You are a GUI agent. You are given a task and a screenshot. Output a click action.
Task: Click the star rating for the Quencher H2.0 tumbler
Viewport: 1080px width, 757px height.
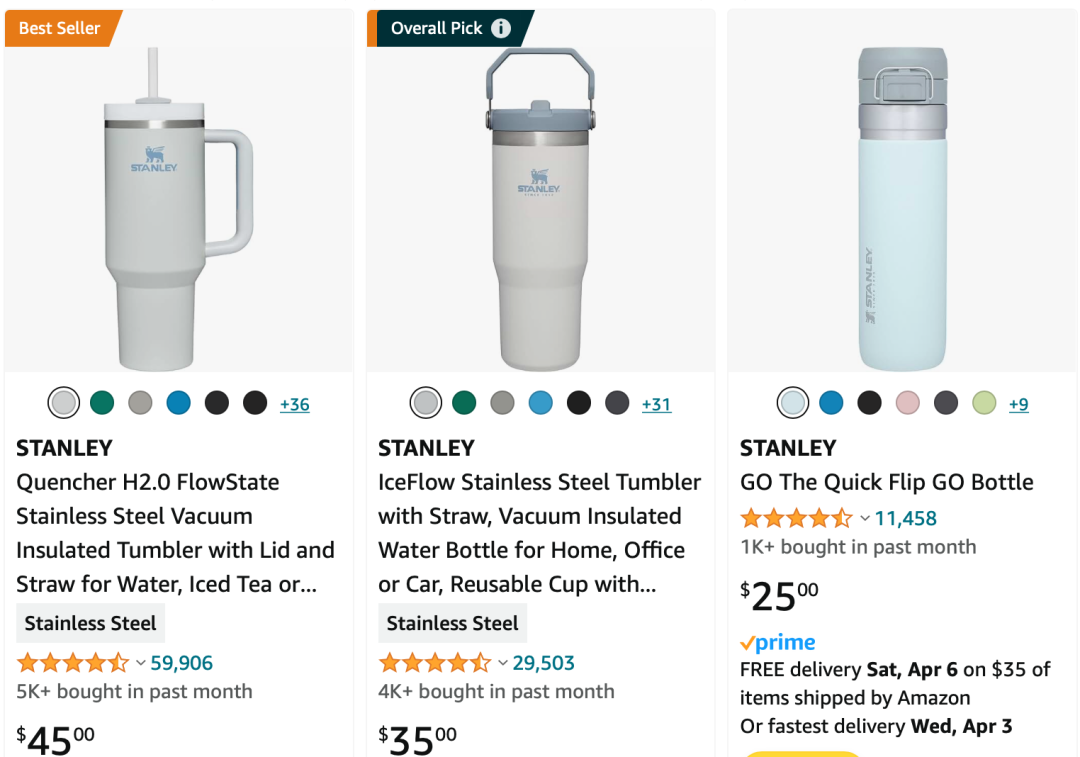pos(73,663)
